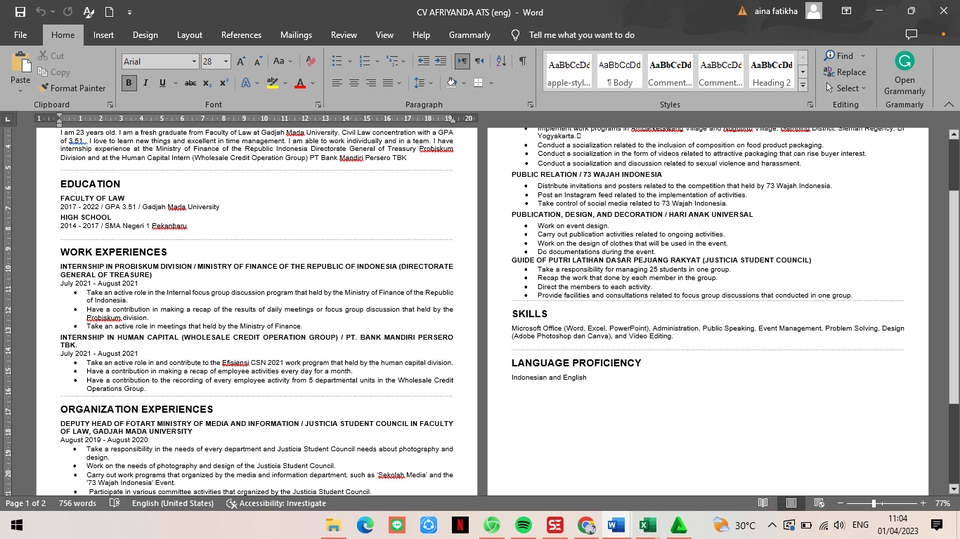Click the Format Painter button
Image resolution: width=960 pixels, height=539 pixels.
pos(72,88)
